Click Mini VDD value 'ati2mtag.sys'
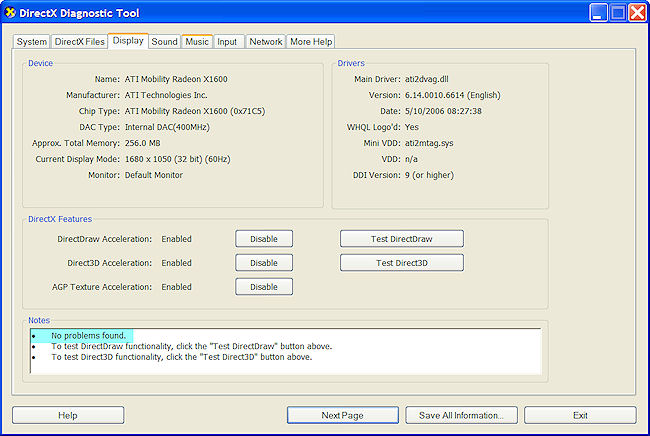The height and width of the screenshot is (436, 650). [429, 143]
